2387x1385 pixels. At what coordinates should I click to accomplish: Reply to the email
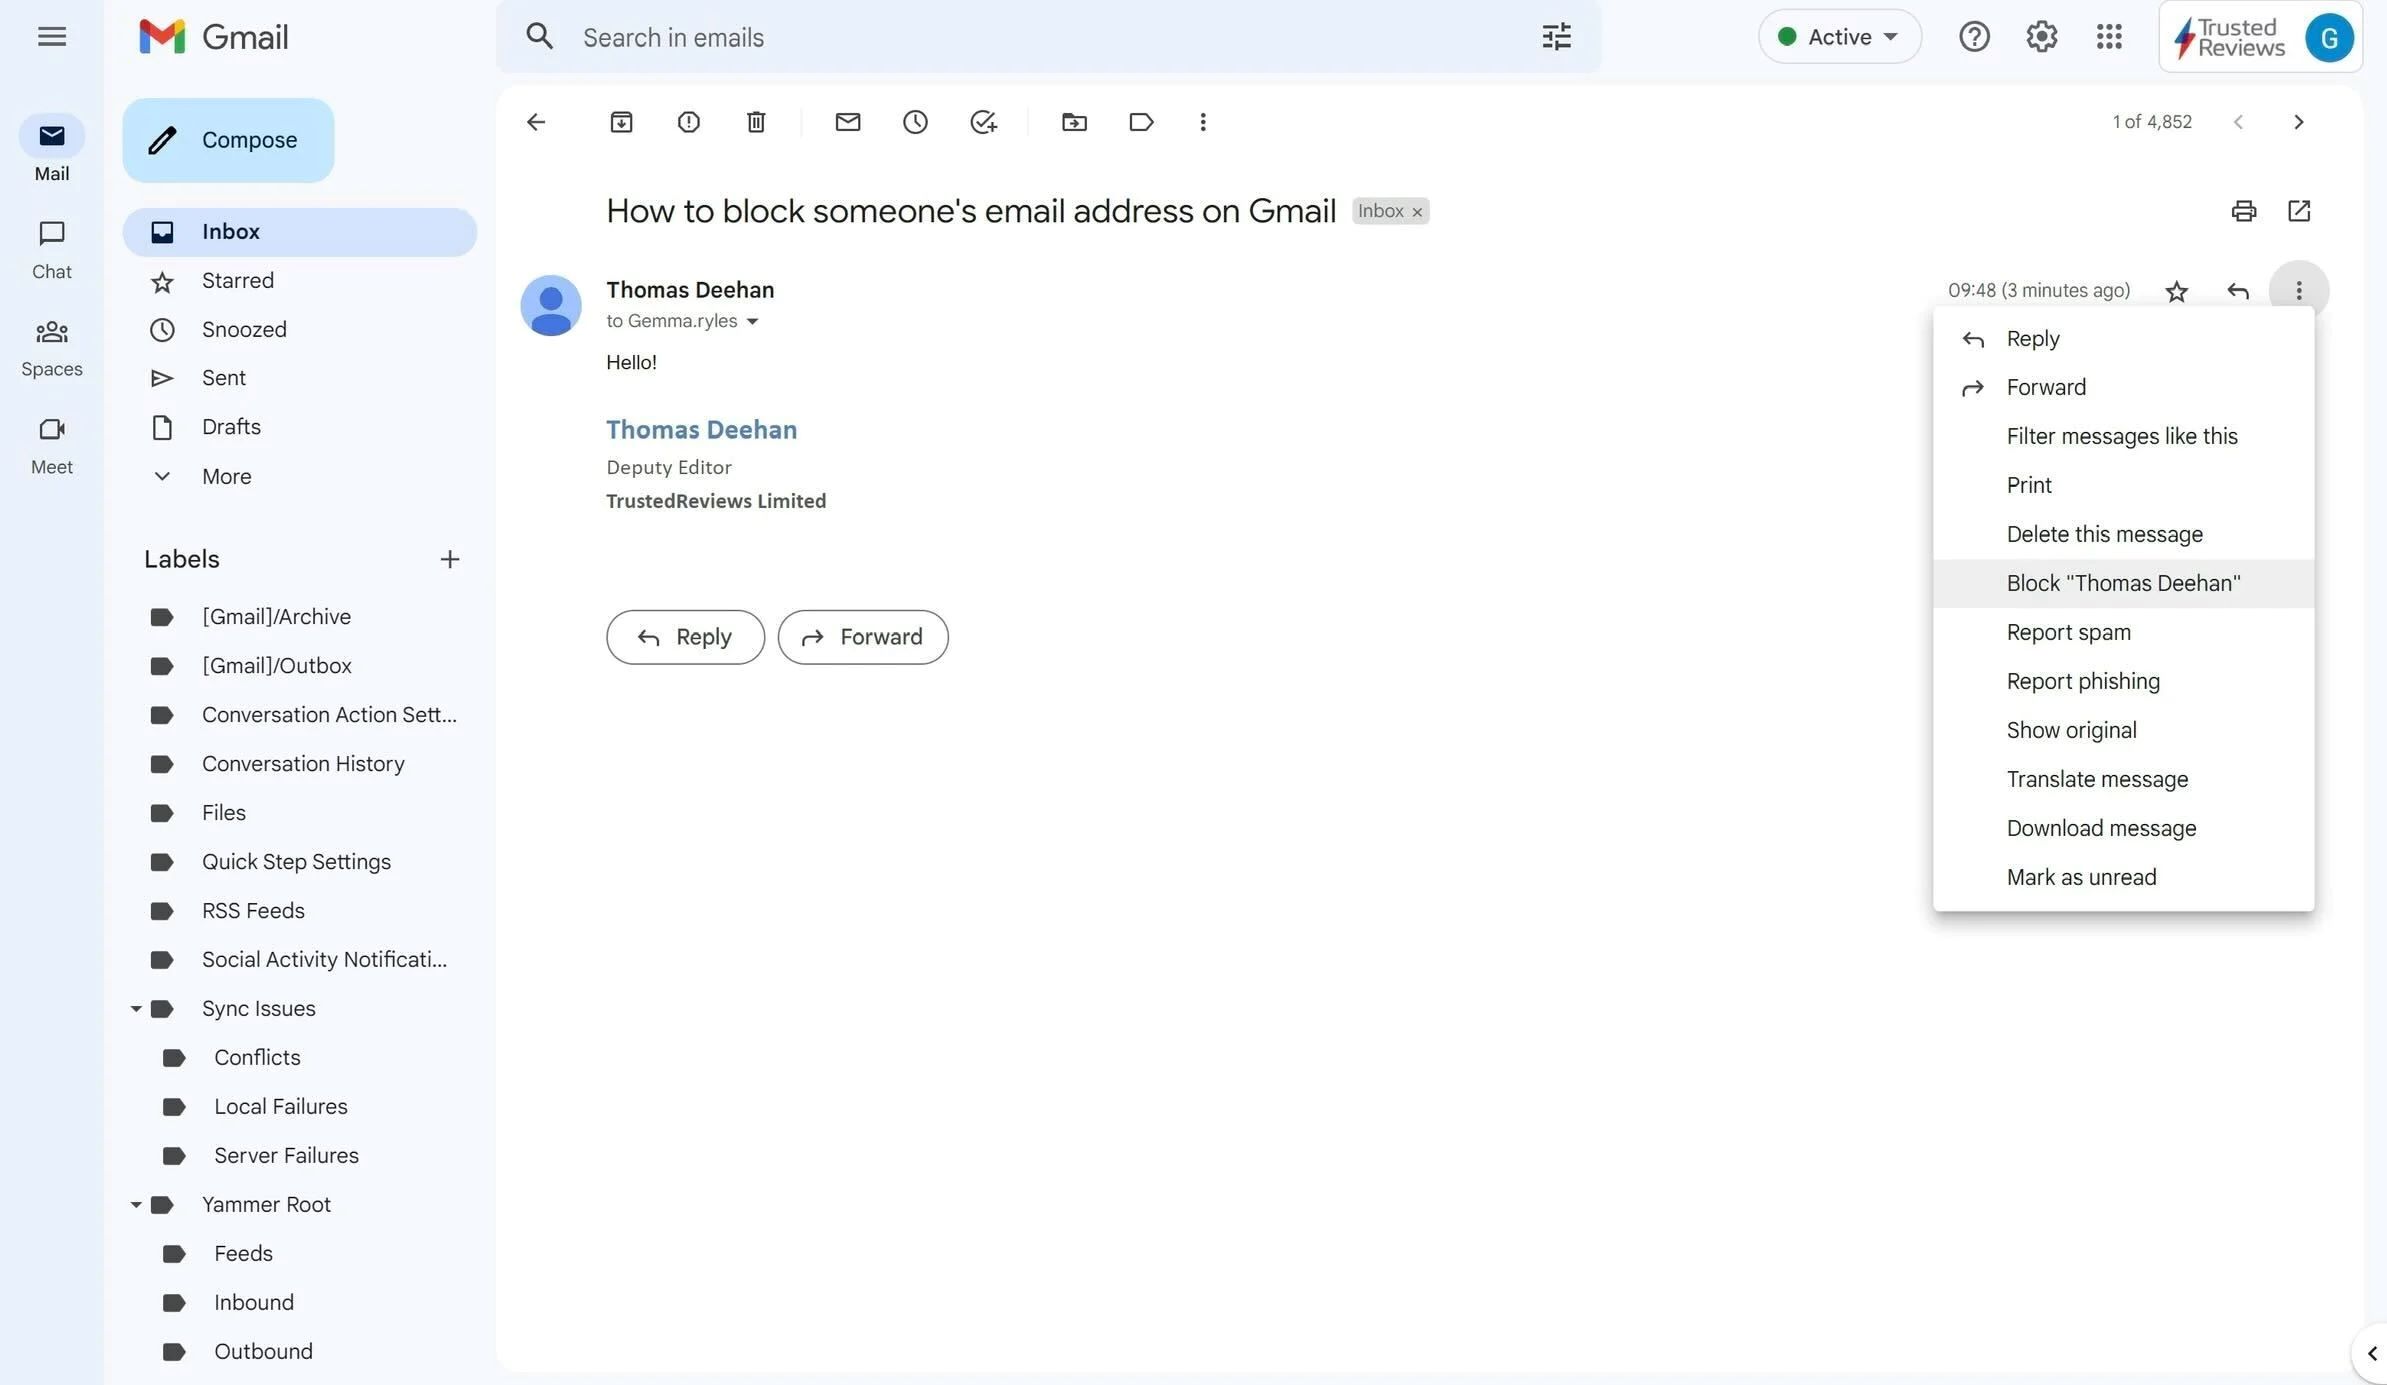684,637
